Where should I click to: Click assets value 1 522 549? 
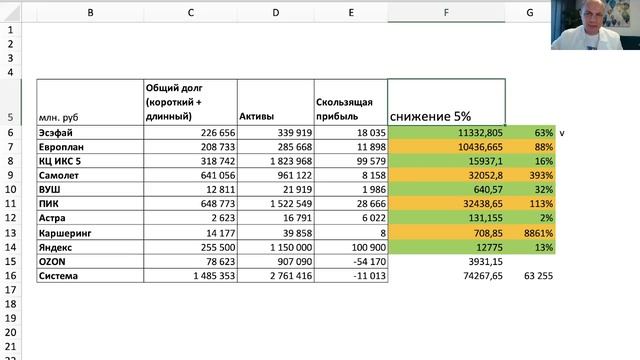pos(276,204)
